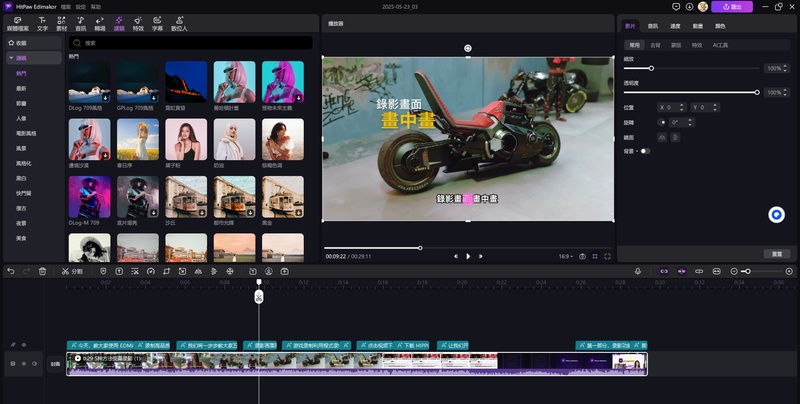The image size is (800, 404).
Task: Open the 音訊 audio panel
Action: pos(81,24)
